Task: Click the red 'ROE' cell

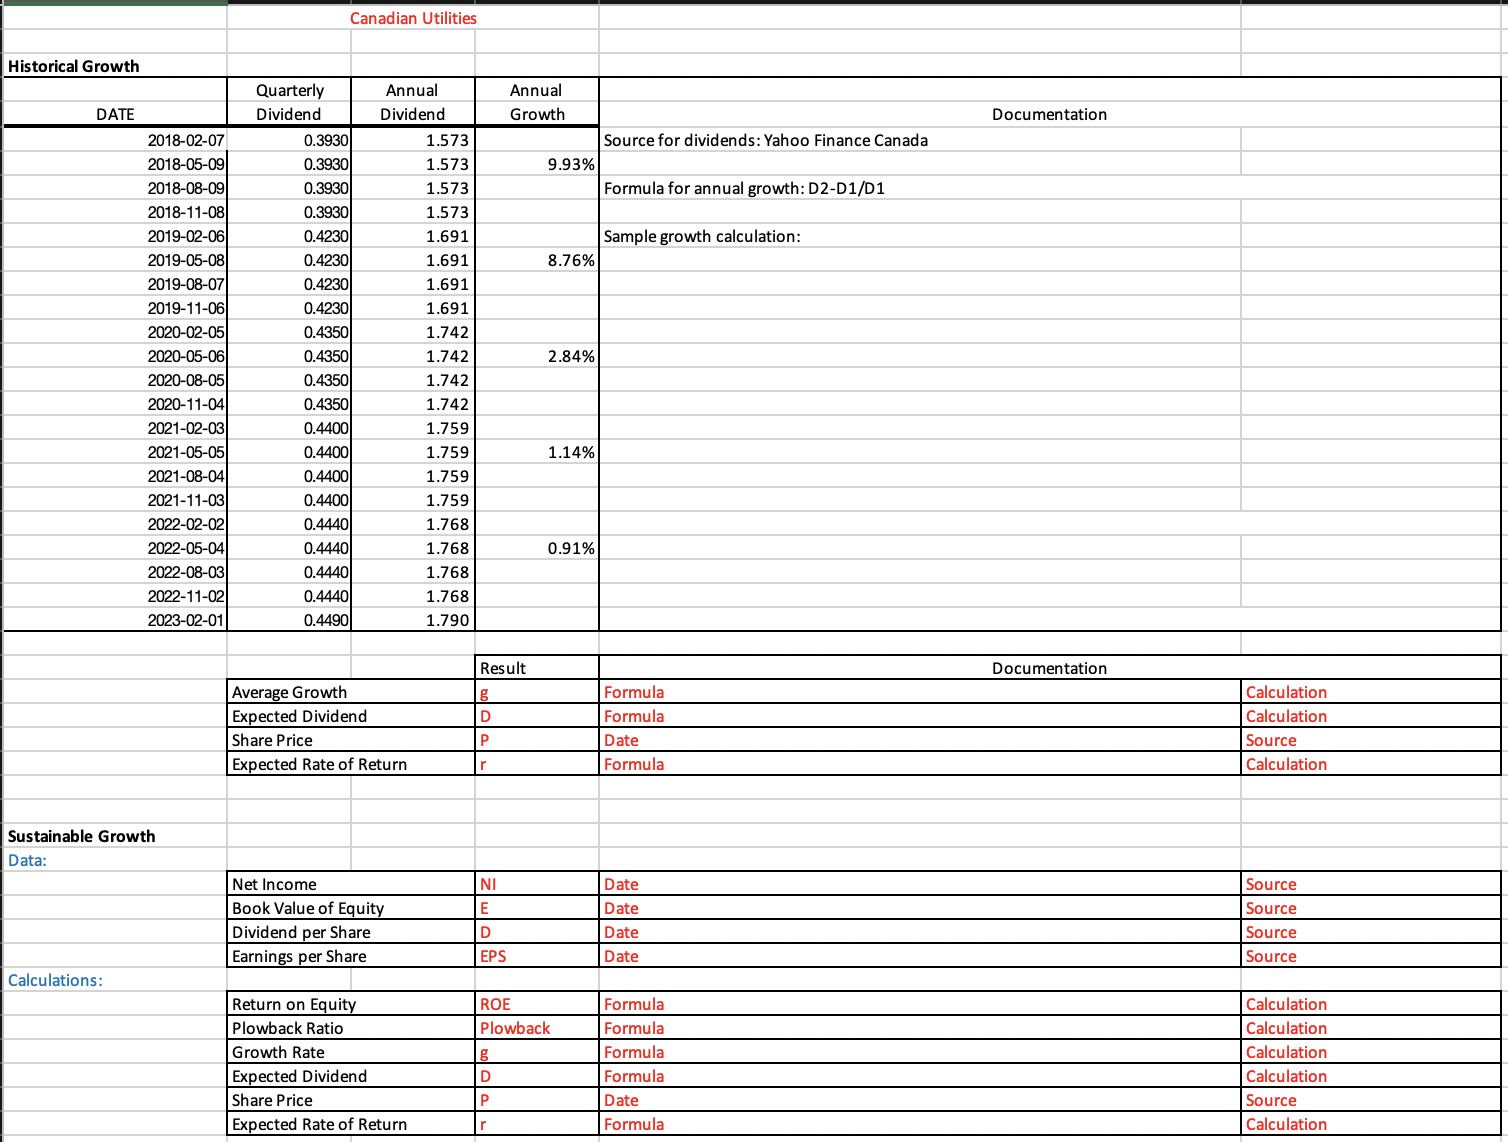Action: click(537, 1004)
